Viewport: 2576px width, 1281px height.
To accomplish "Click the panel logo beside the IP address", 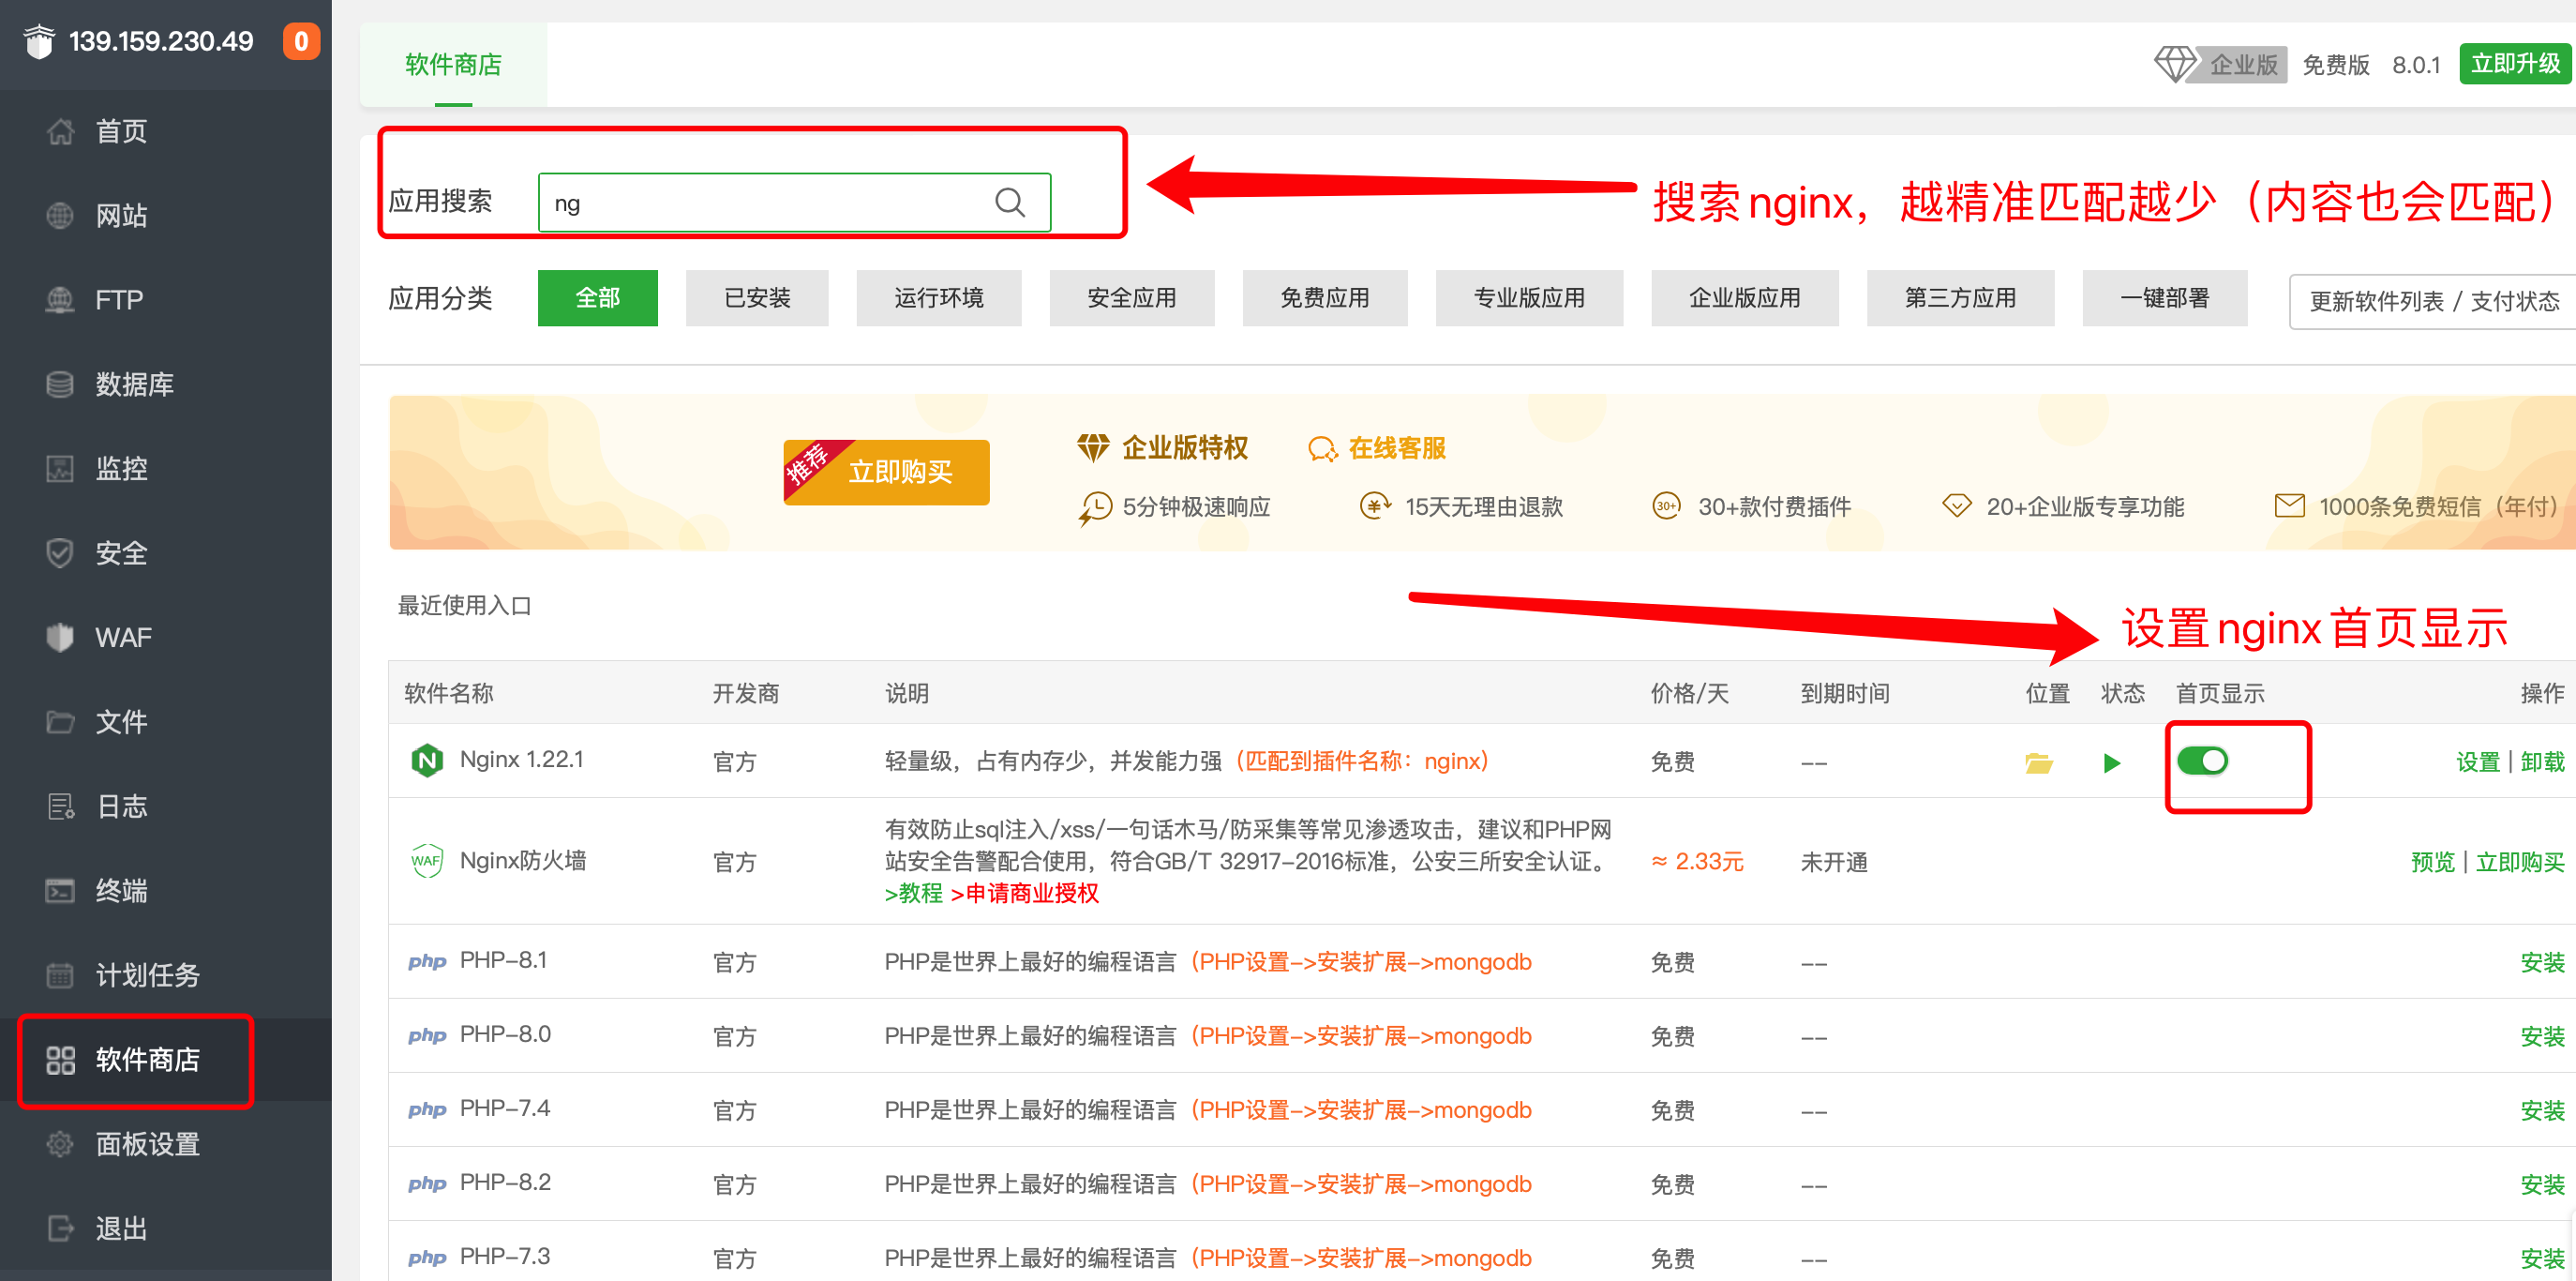I will [39, 41].
